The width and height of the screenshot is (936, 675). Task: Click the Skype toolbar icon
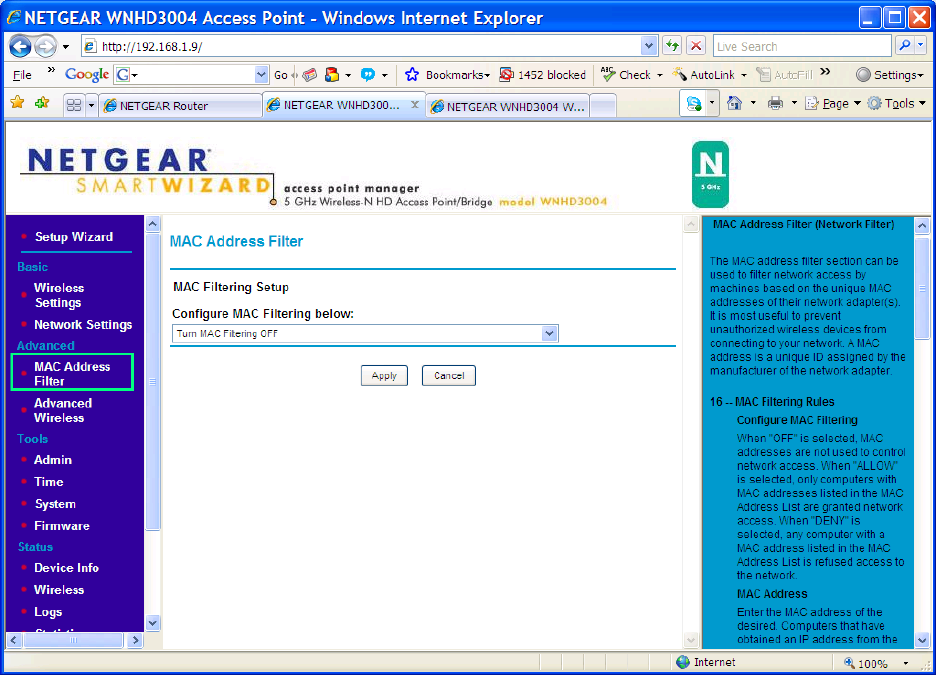pyautogui.click(x=694, y=104)
